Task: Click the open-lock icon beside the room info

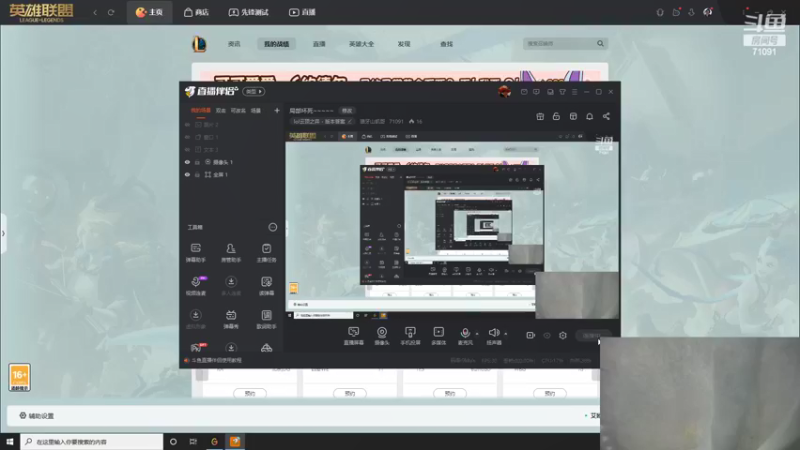Action: pyautogui.click(x=556, y=116)
